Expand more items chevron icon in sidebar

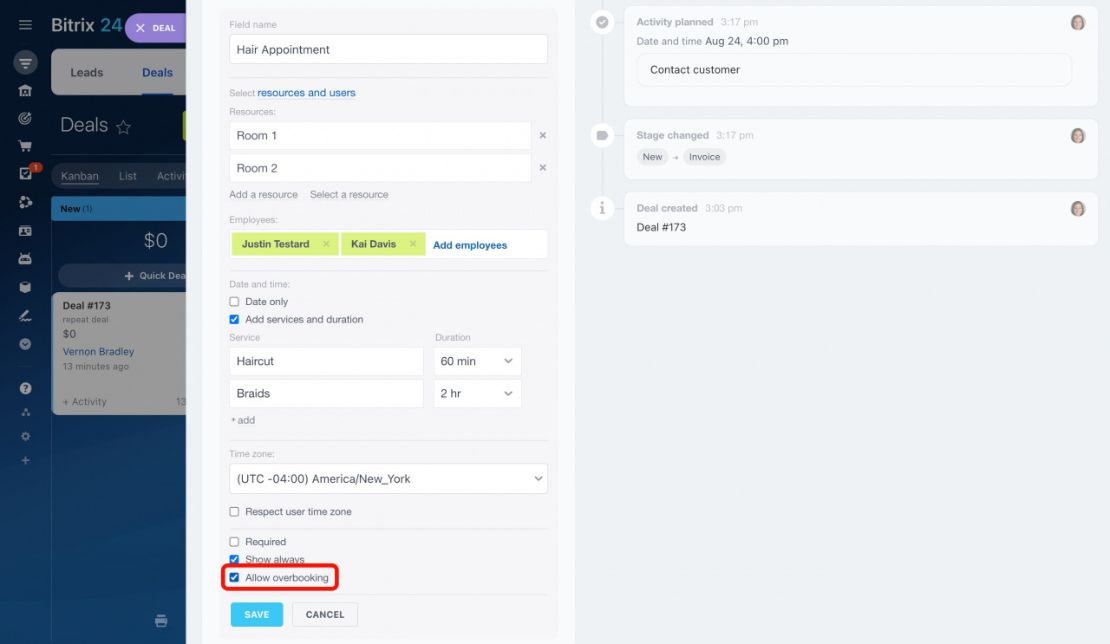pyautogui.click(x=25, y=344)
